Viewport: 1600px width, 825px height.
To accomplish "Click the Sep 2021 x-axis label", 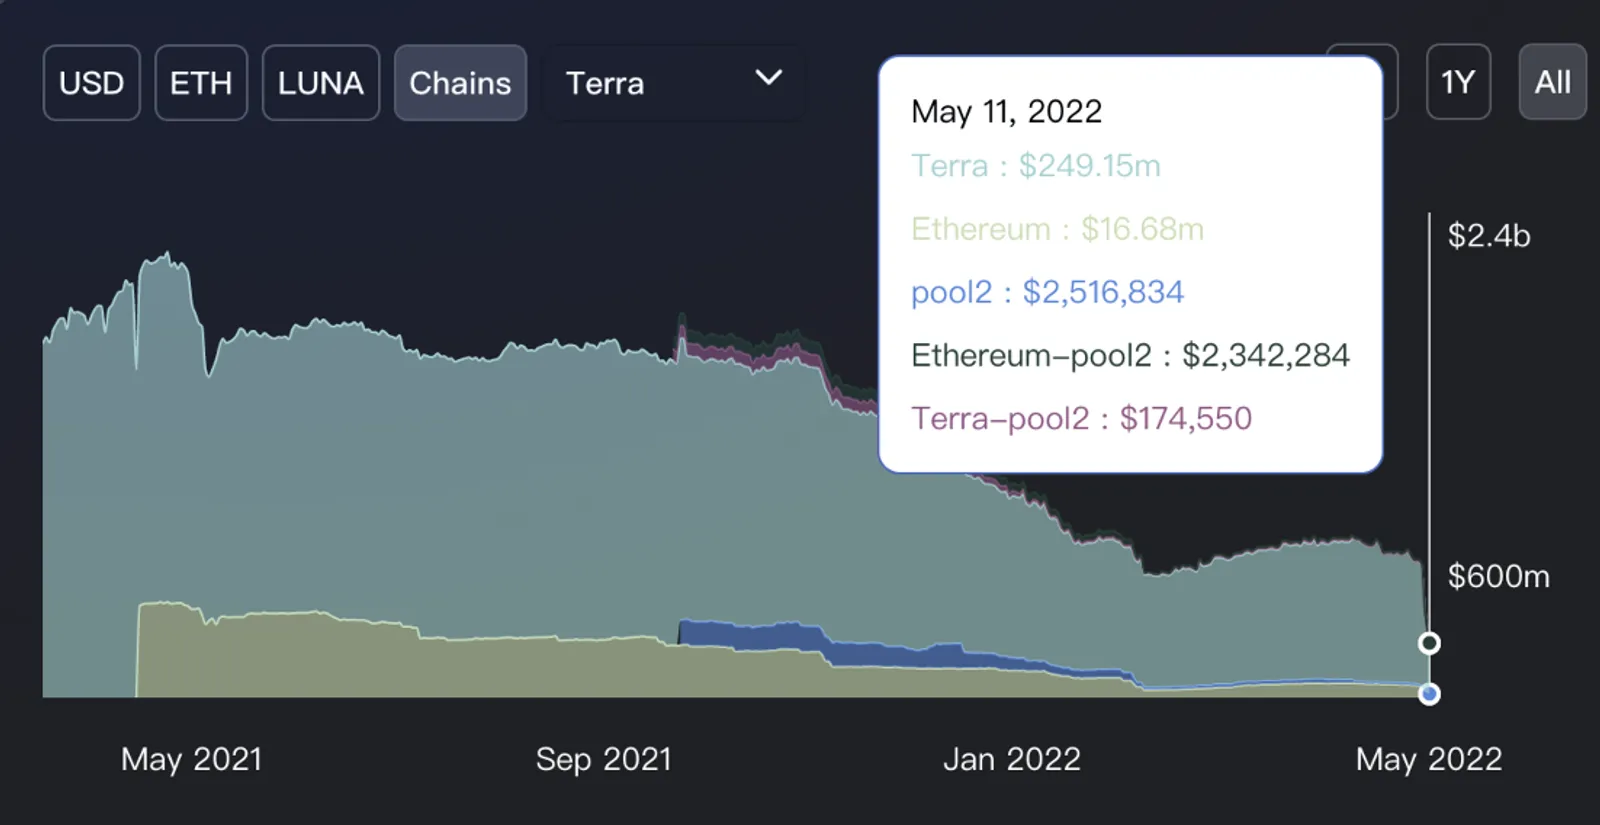I will pyautogui.click(x=603, y=759).
